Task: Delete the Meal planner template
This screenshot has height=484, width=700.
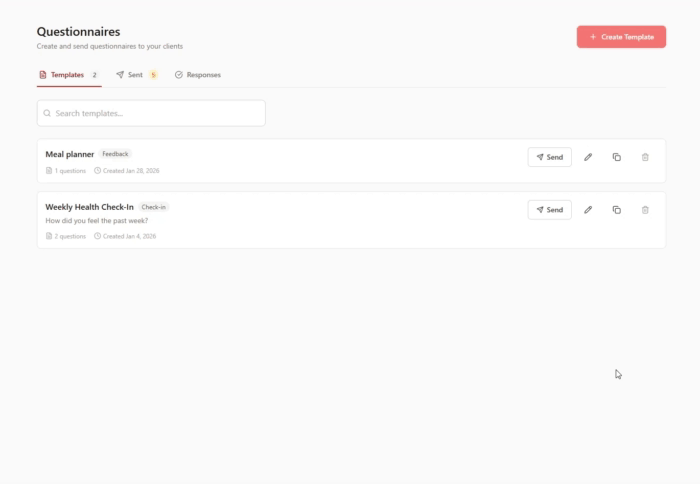Action: coord(645,157)
